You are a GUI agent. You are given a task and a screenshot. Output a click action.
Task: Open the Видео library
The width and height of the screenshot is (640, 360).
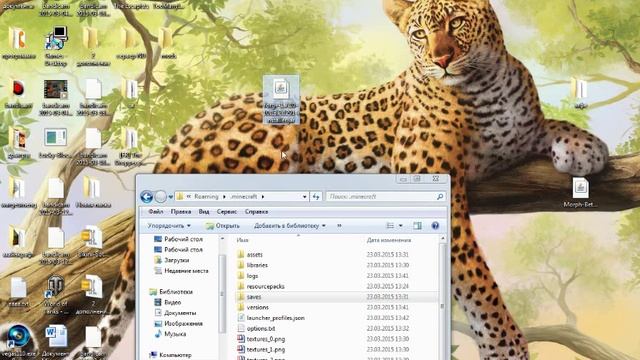[x=172, y=302]
